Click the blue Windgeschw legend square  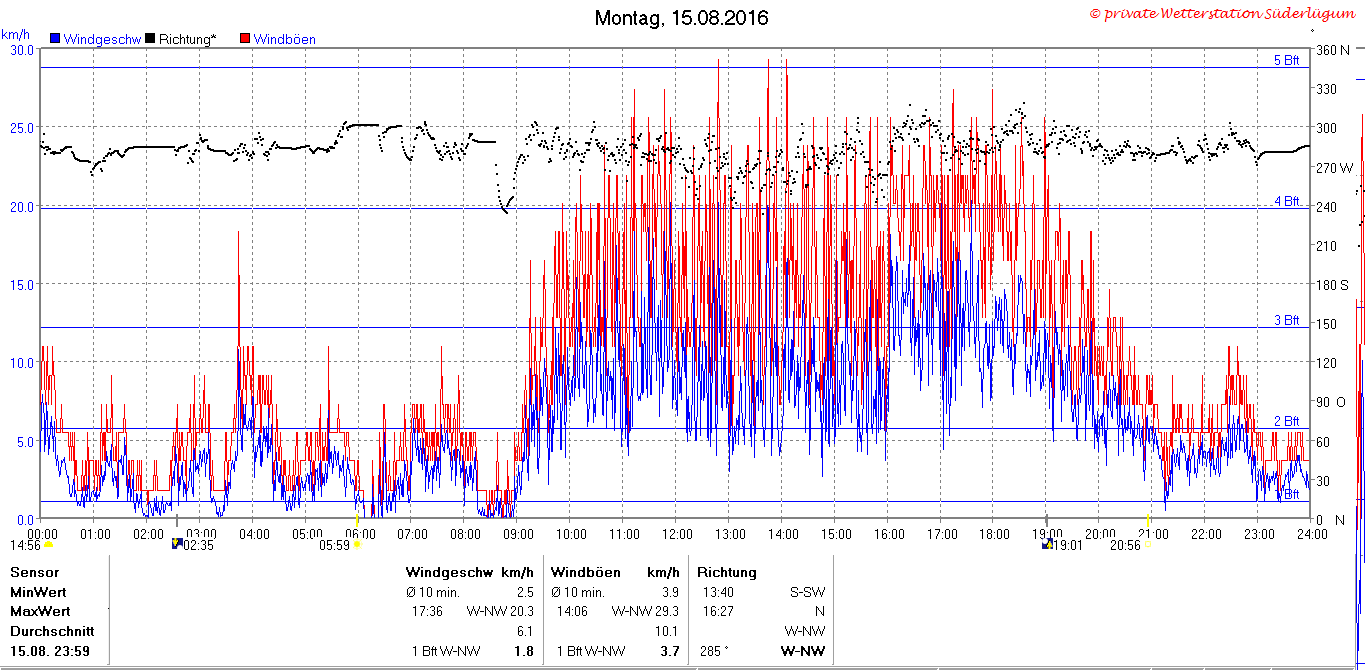[x=55, y=39]
